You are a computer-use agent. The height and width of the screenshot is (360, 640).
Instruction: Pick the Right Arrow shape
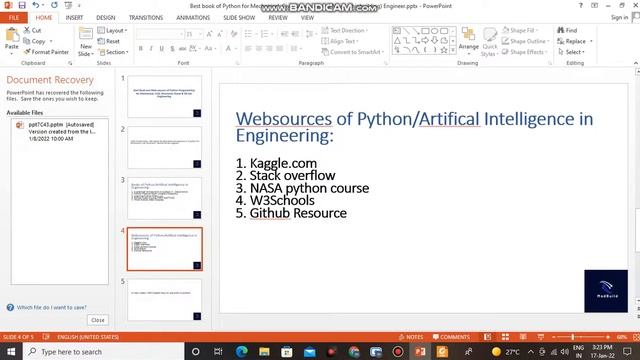click(425, 40)
